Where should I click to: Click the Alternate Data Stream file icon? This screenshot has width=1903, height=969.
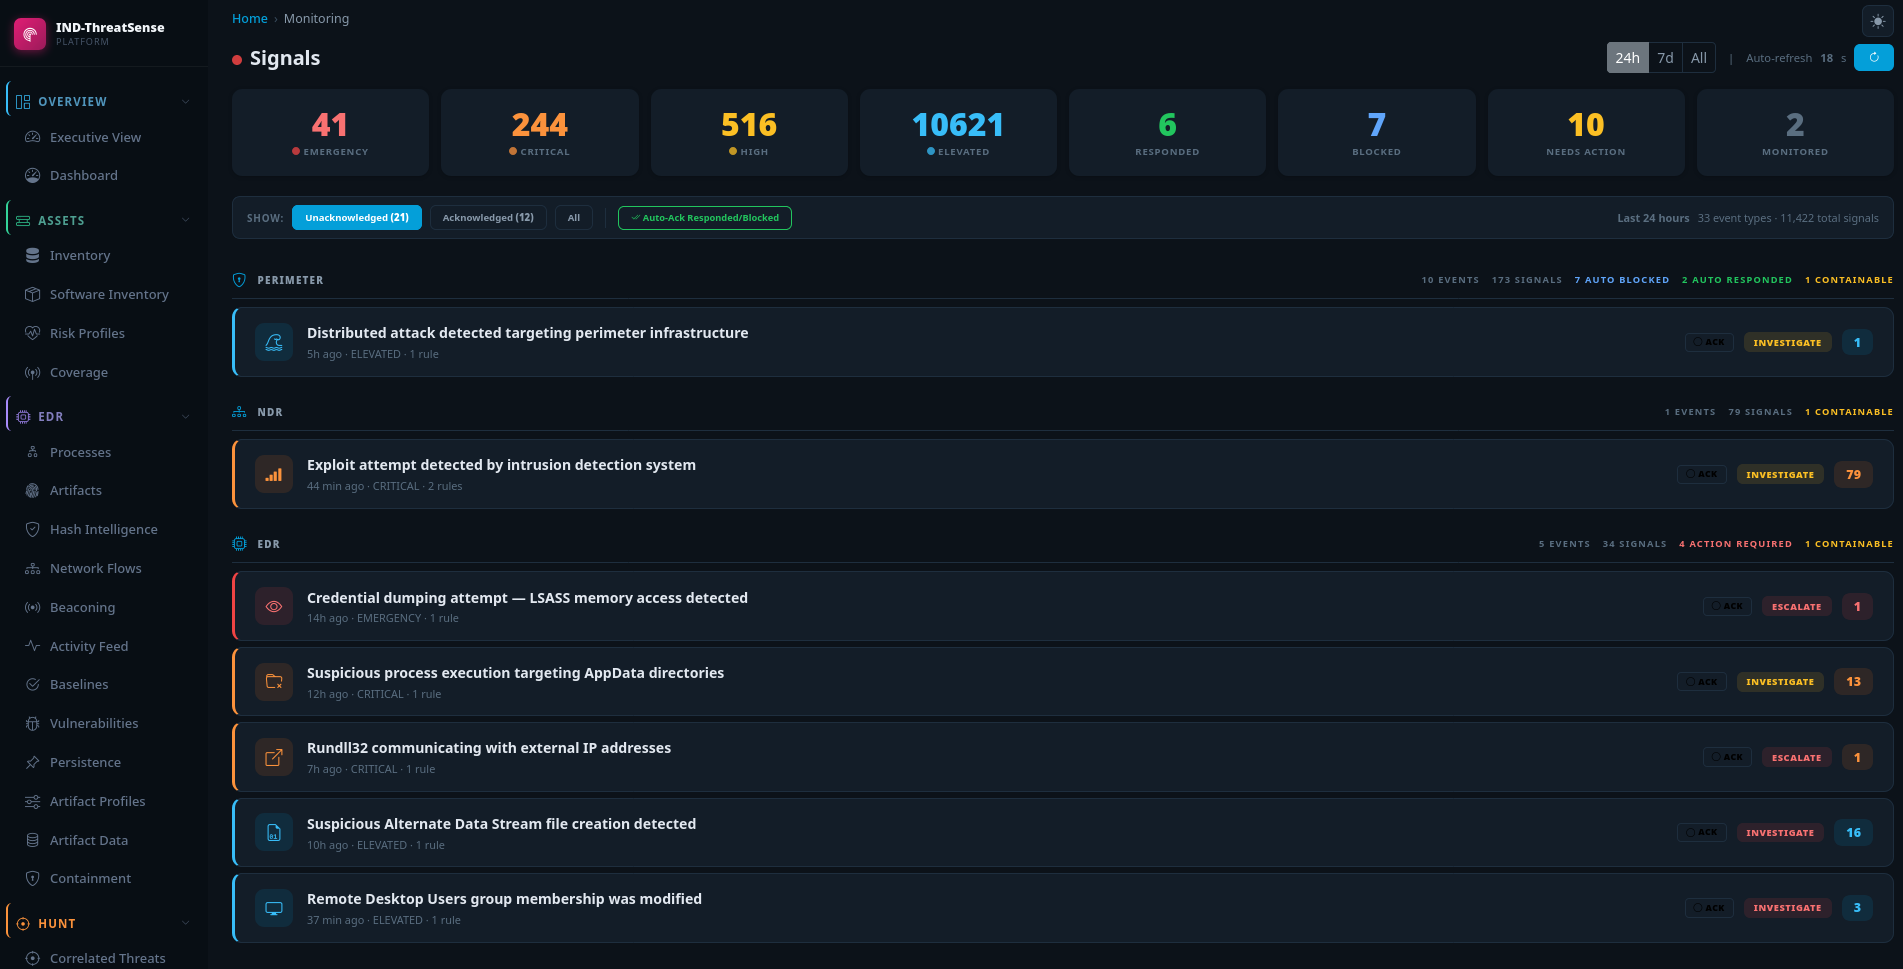point(274,832)
